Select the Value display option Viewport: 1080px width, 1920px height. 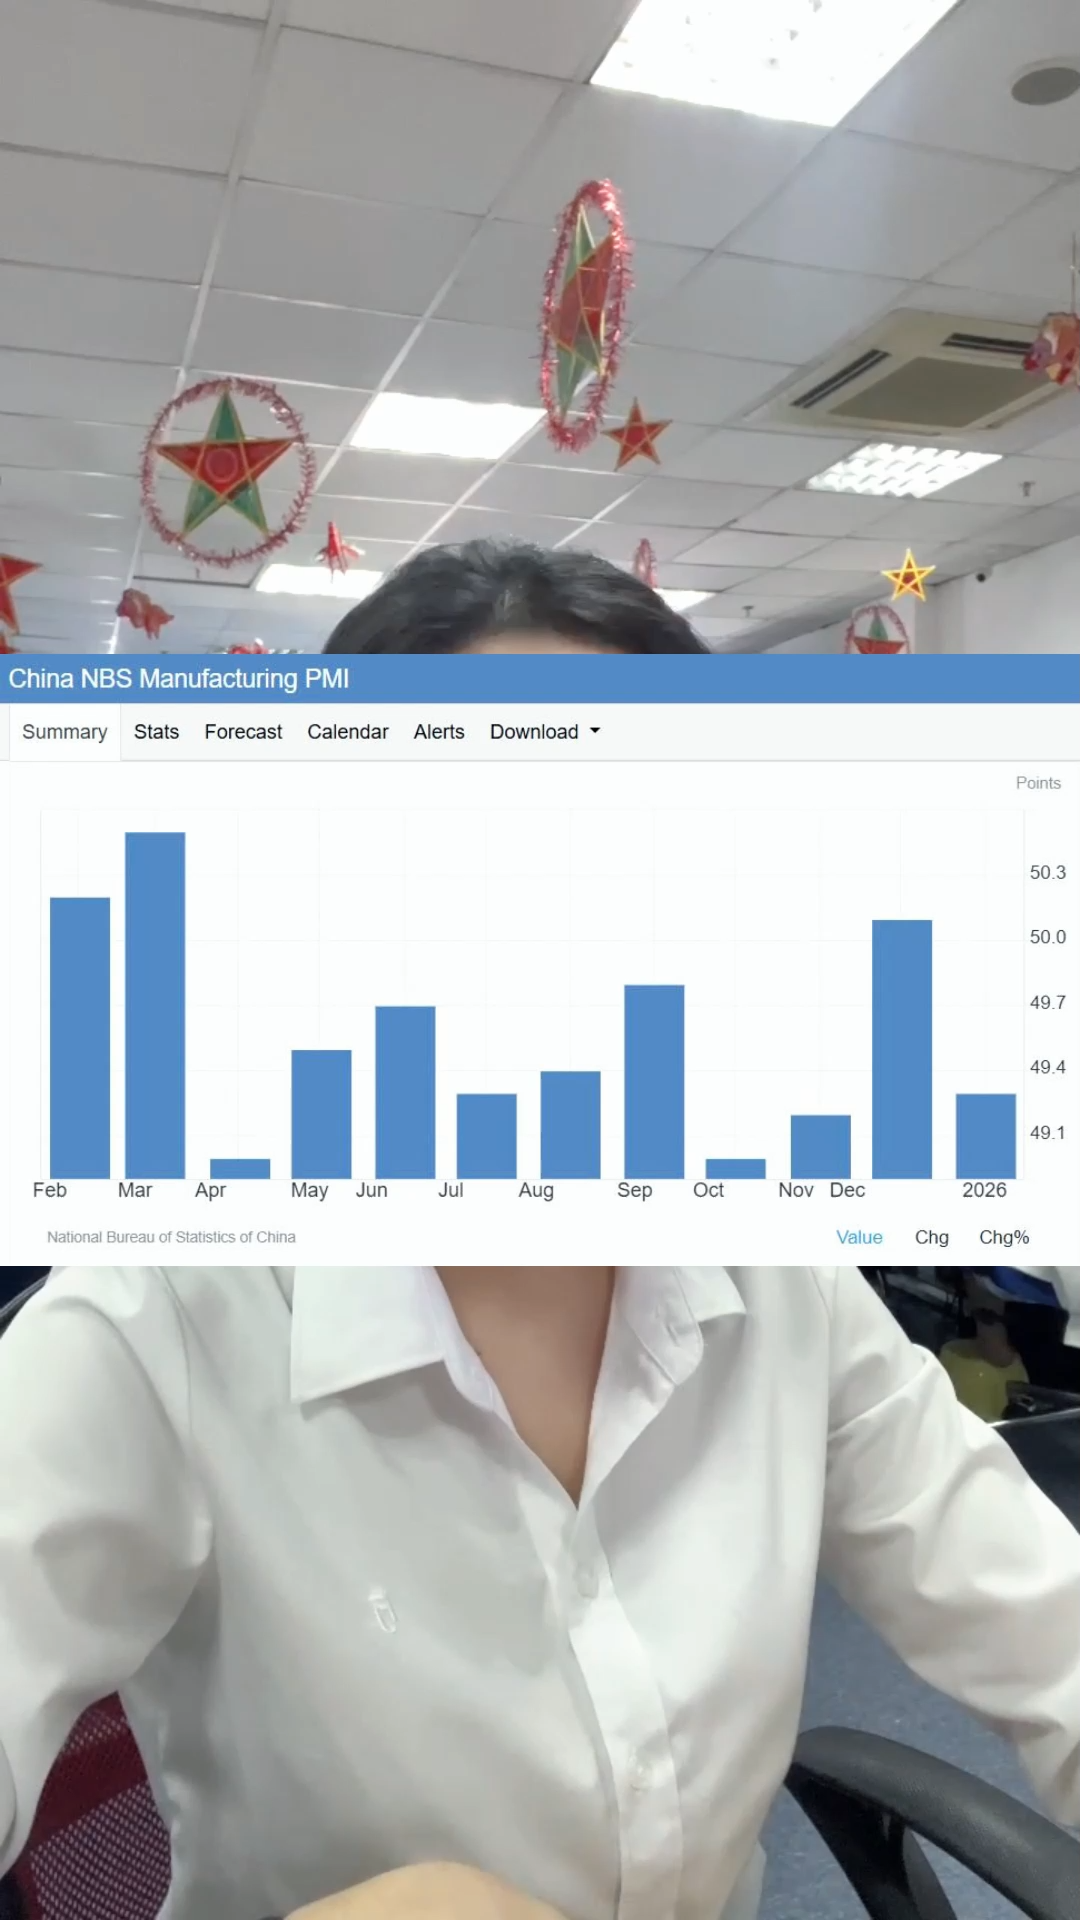(859, 1237)
